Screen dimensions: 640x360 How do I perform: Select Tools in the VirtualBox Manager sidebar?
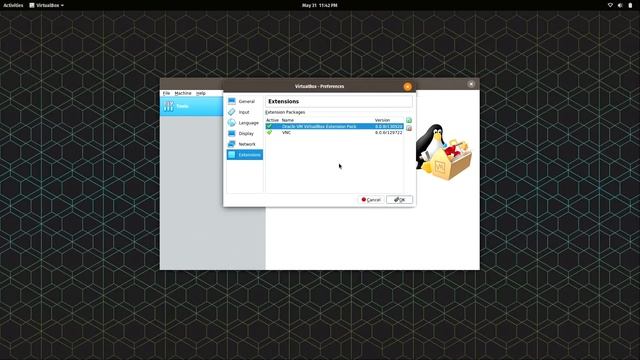pos(191,106)
